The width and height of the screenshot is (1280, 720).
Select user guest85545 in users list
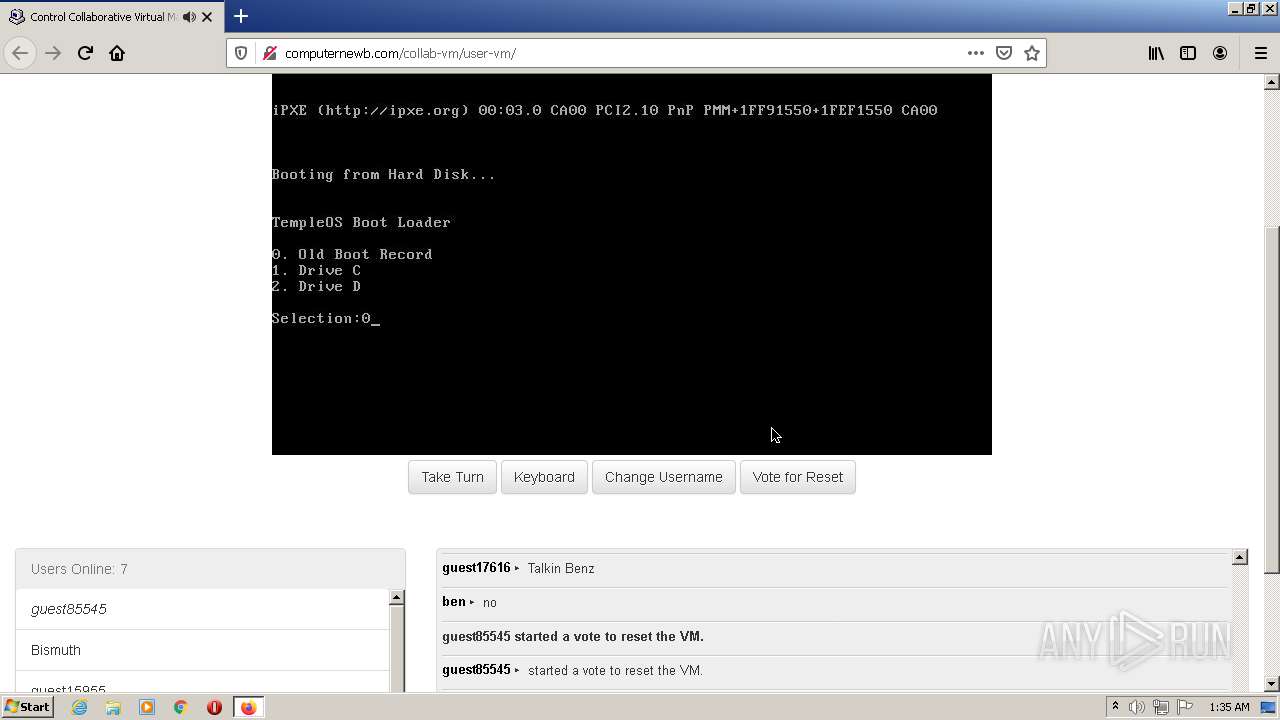pyautogui.click(x=202, y=609)
